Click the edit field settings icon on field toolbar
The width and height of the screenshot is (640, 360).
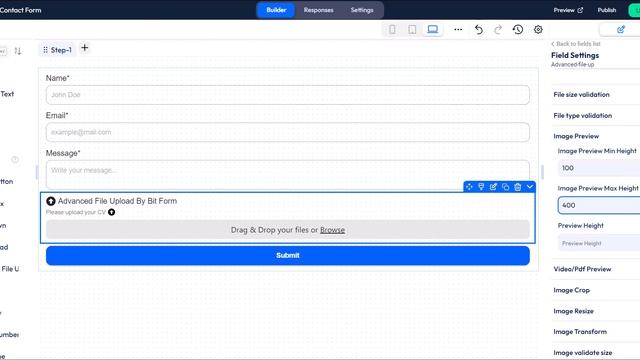tap(493, 187)
